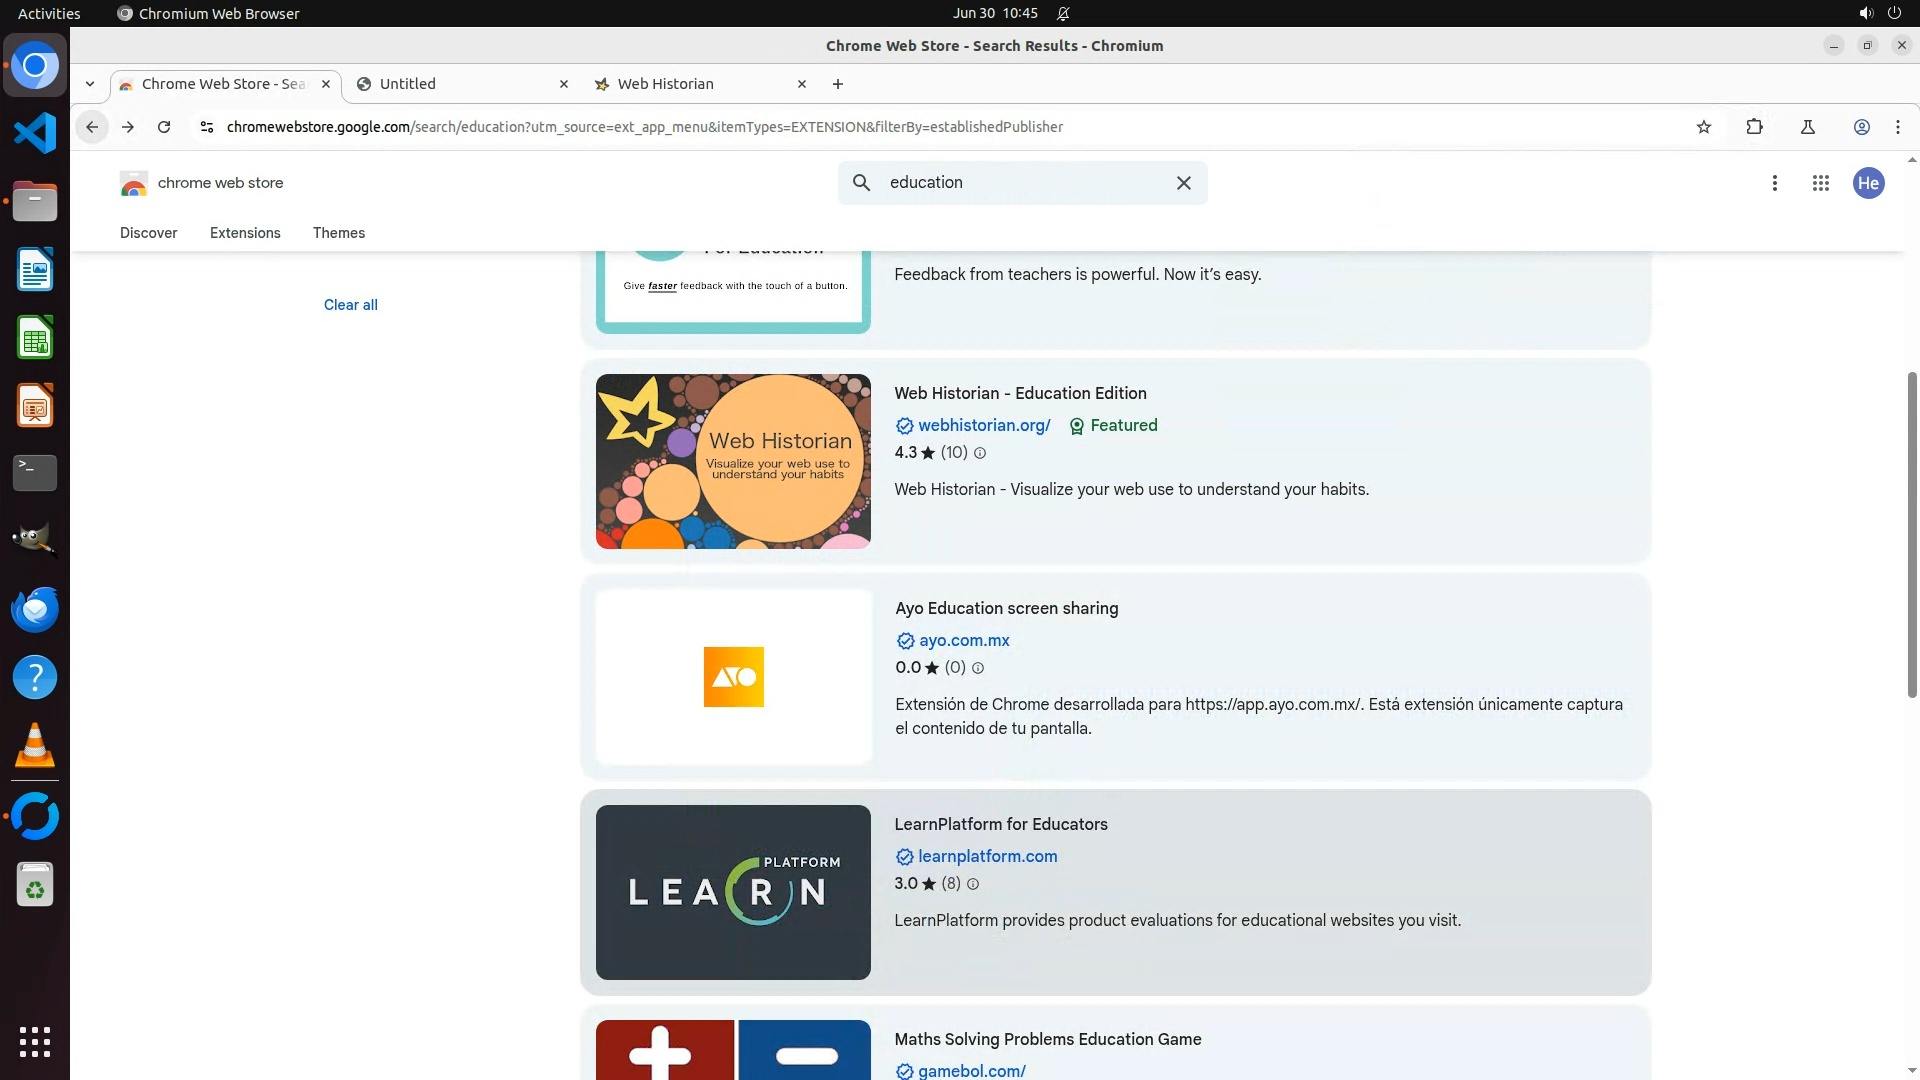This screenshot has height=1080, width=1920.
Task: Go to the Themes navigation tab
Action: pos(338,233)
